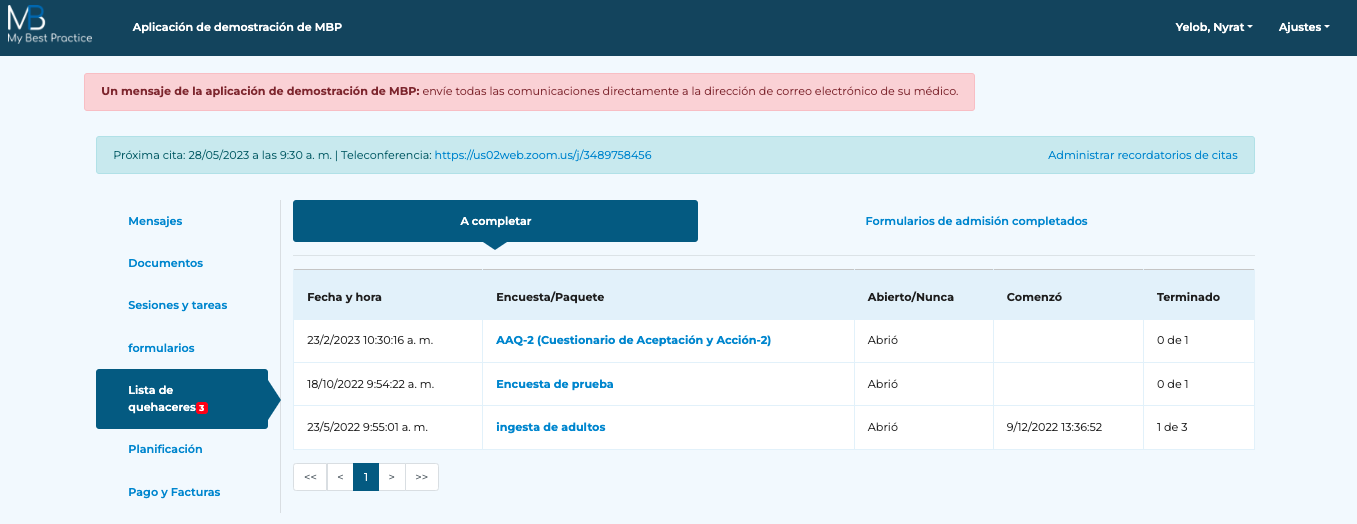Open formularios in the sidebar
This screenshot has width=1357, height=524.
(161, 348)
